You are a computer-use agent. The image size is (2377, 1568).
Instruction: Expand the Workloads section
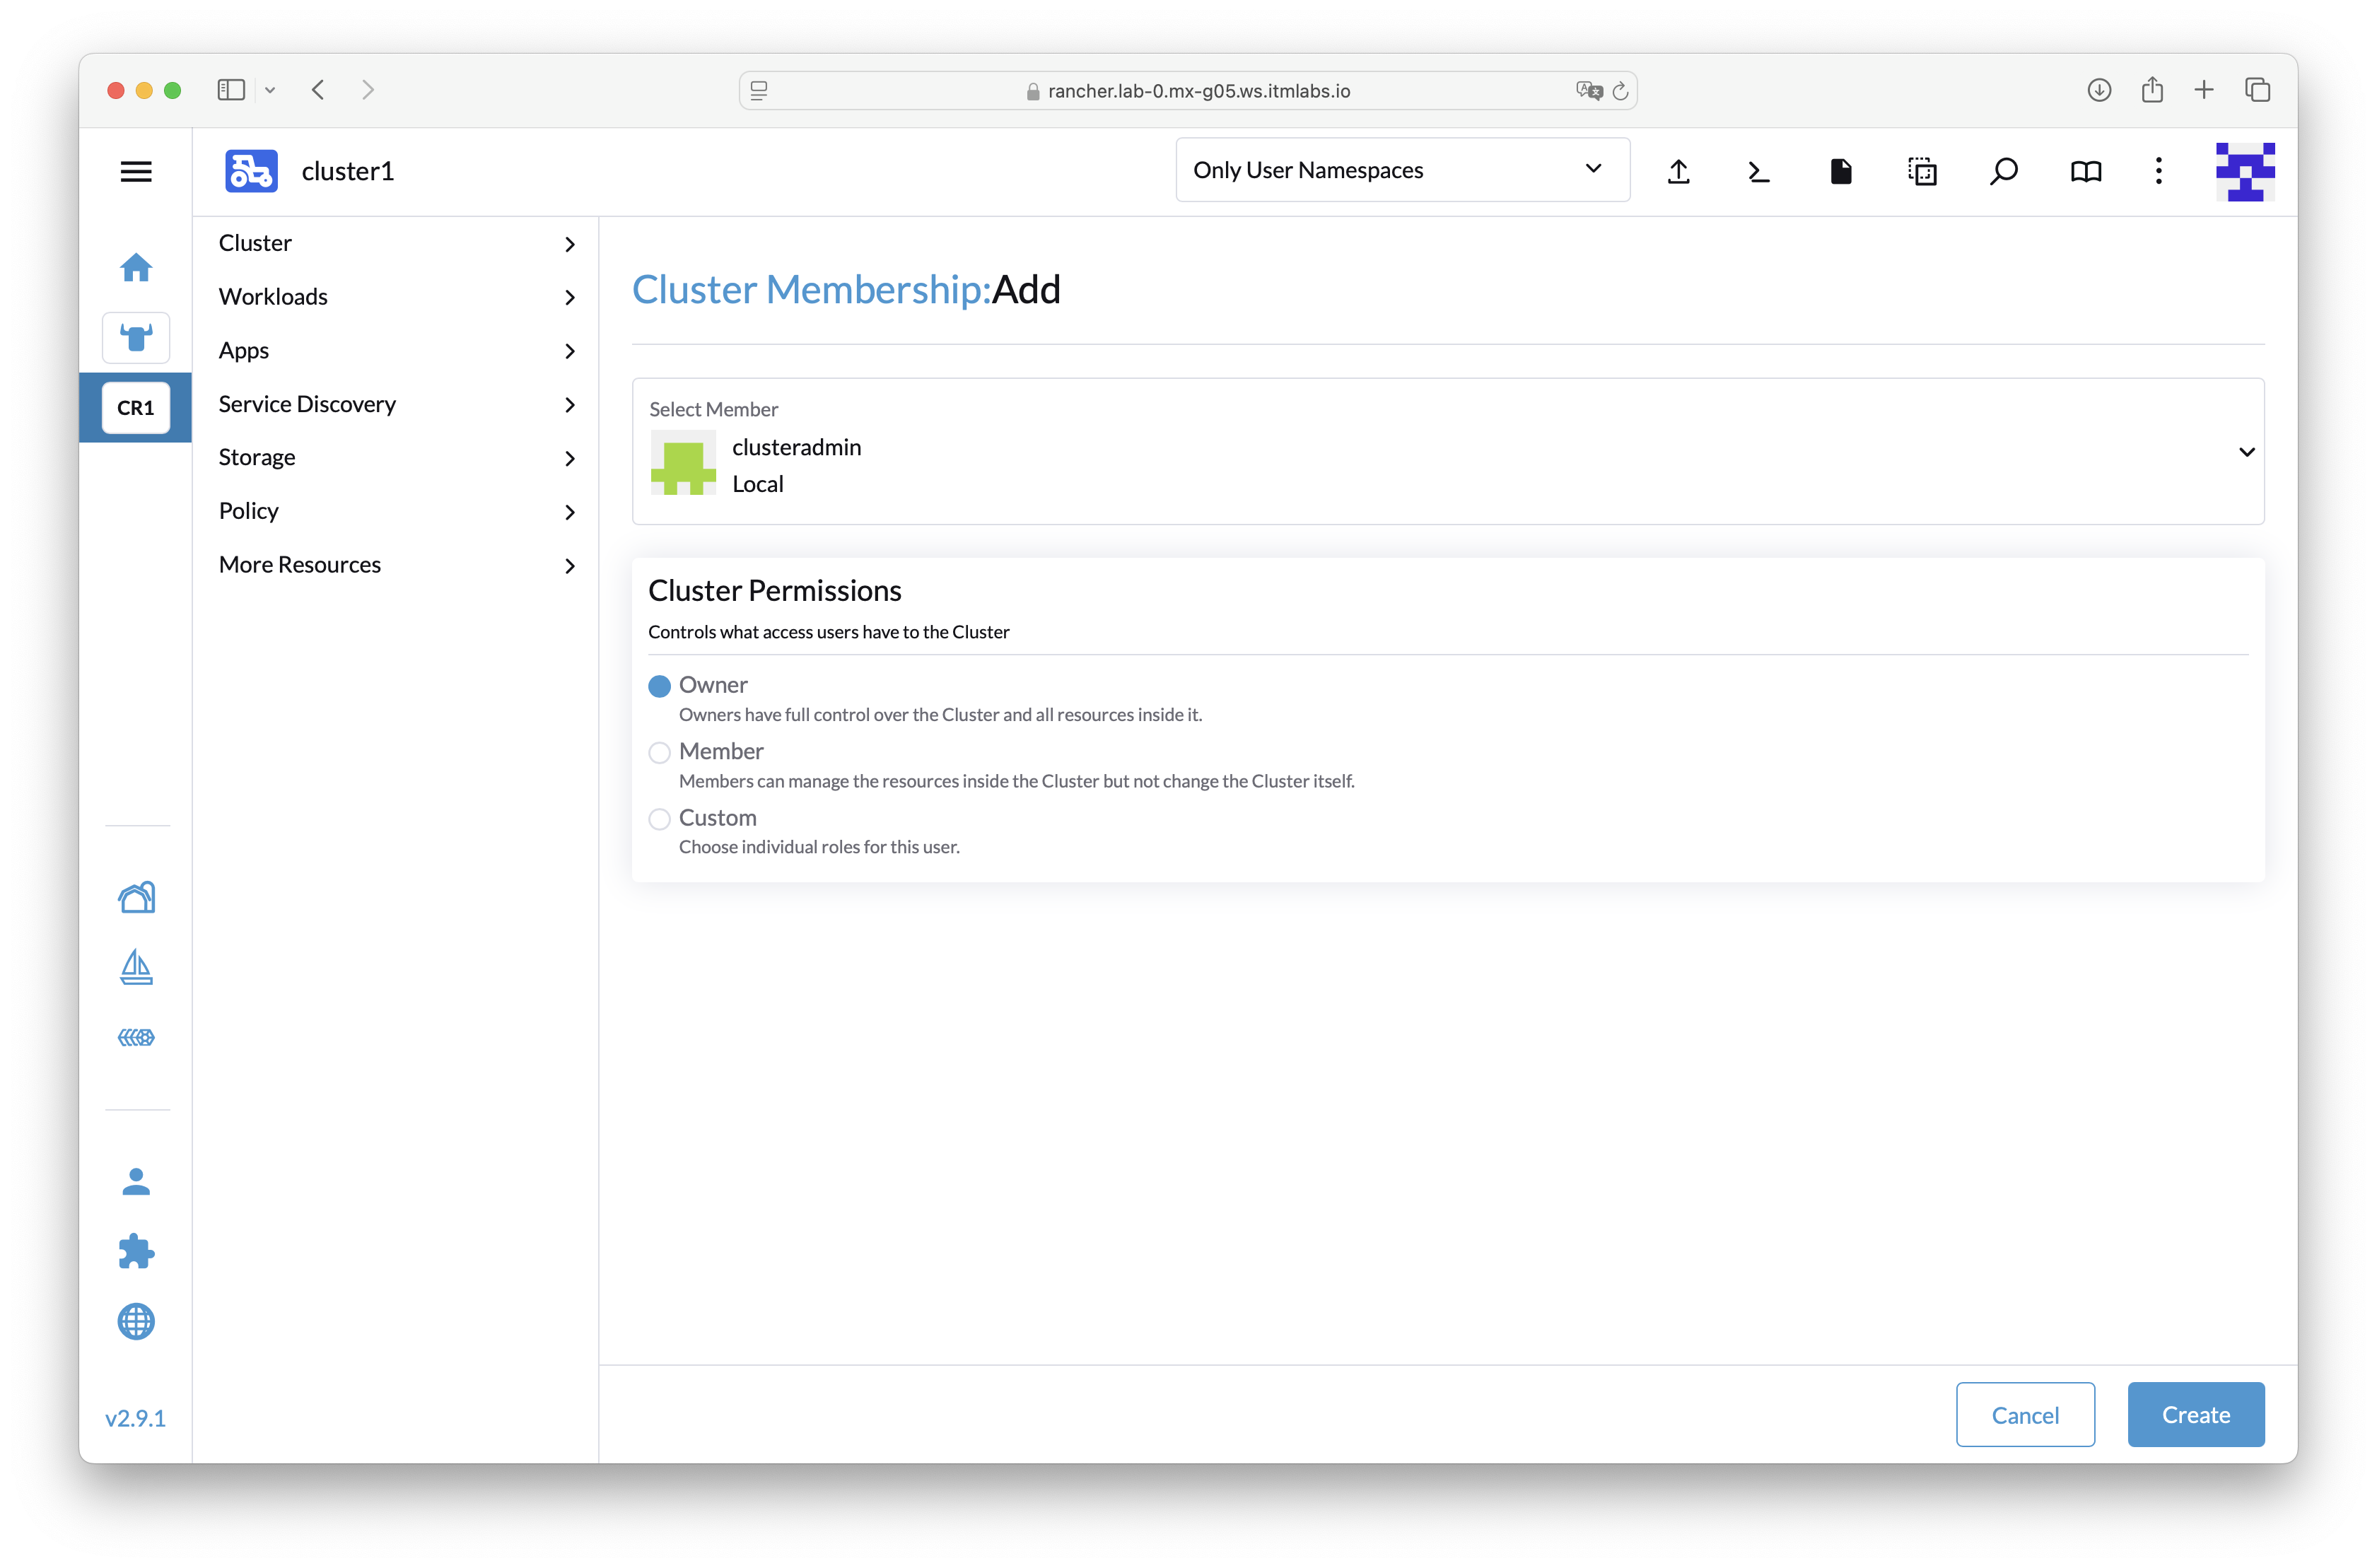point(395,296)
